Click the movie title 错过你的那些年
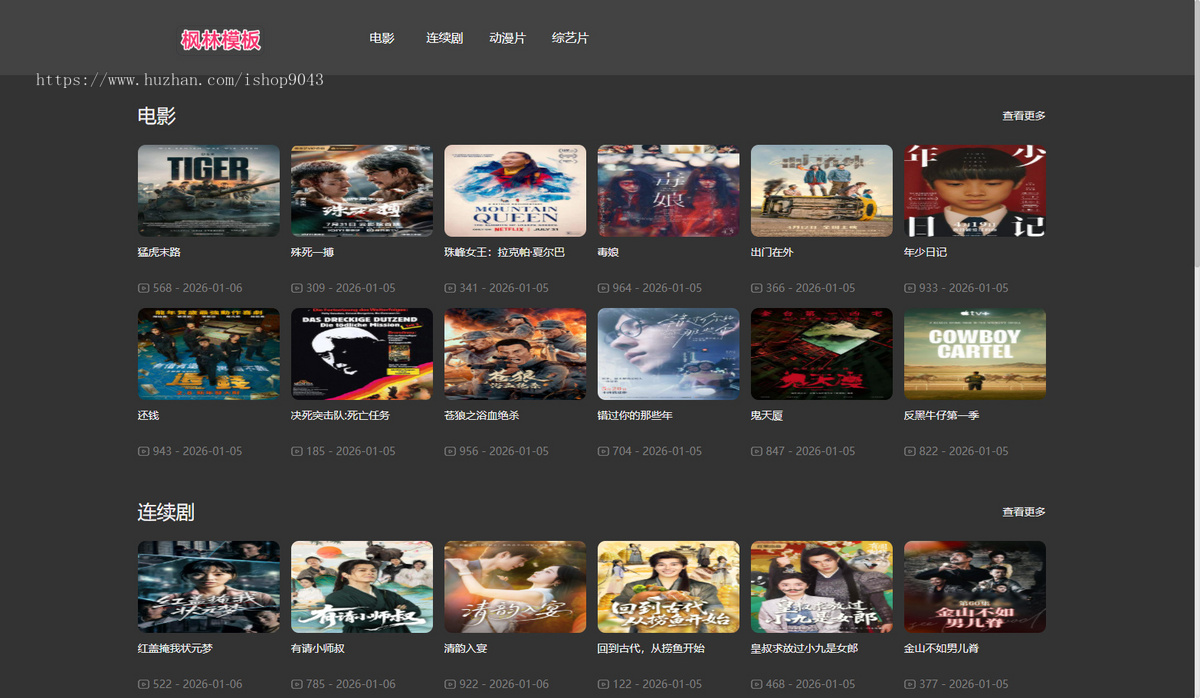Screen dimensions: 1200x698 coord(635,415)
